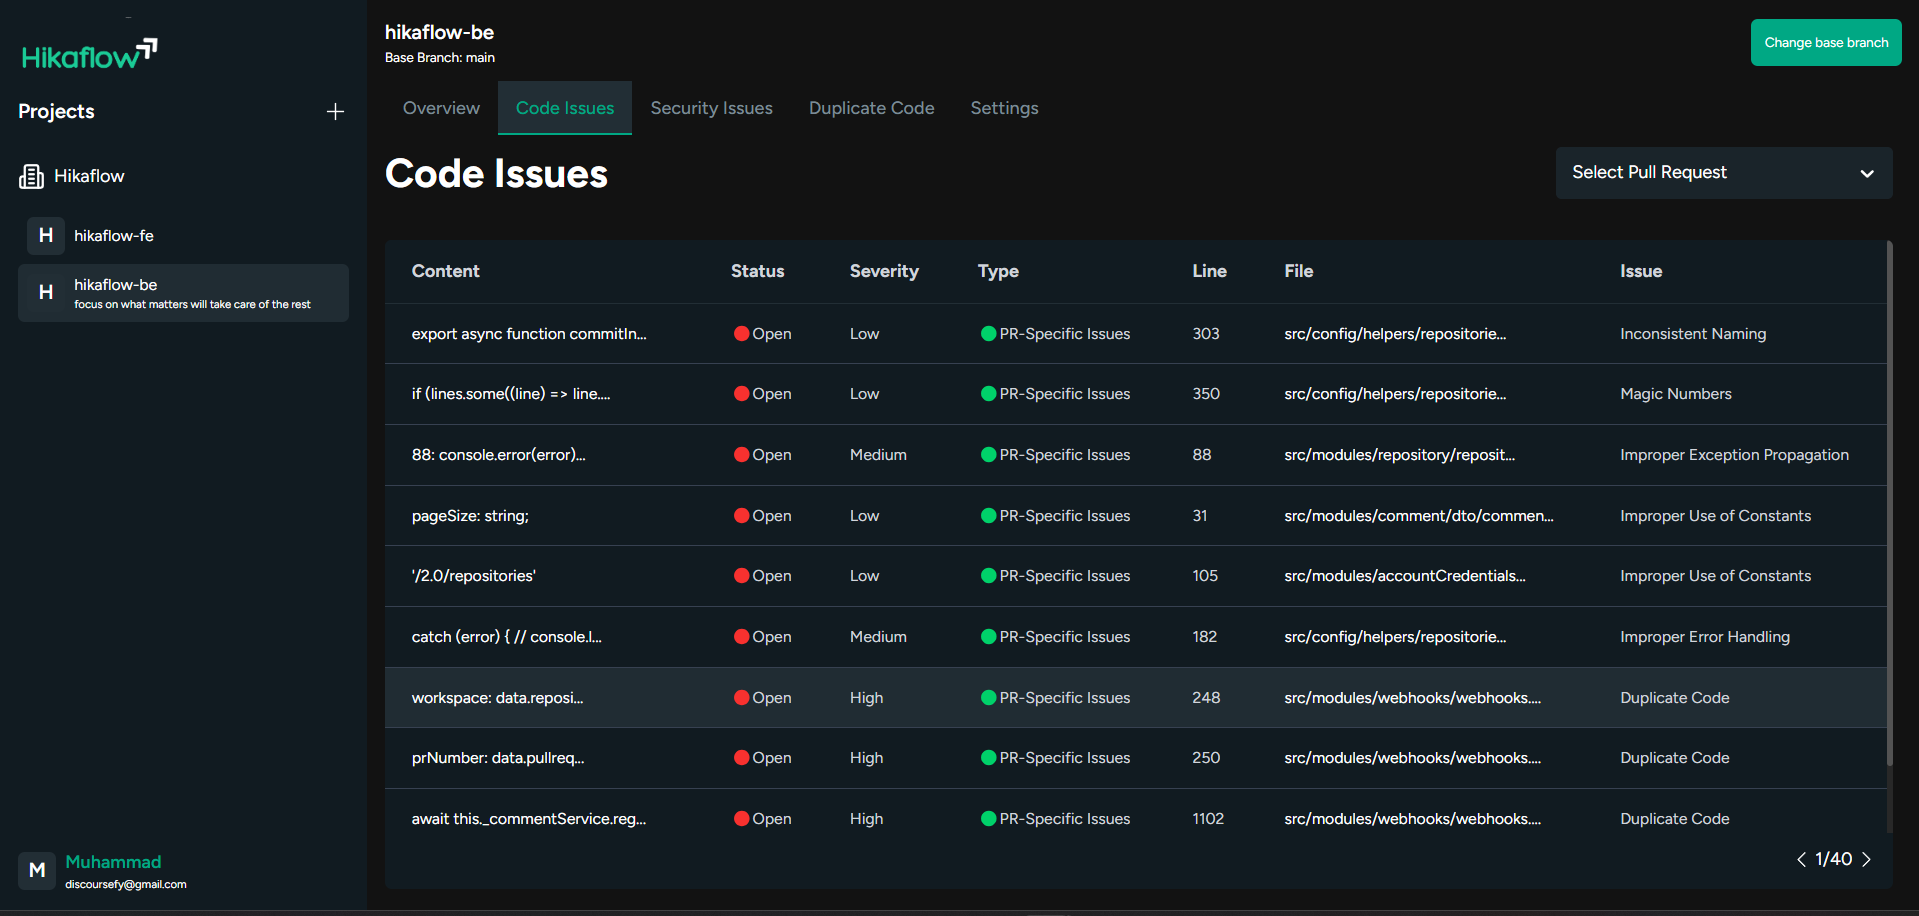Go to previous page using left chevron
Screen dimensions: 1919x916
click(1801, 859)
